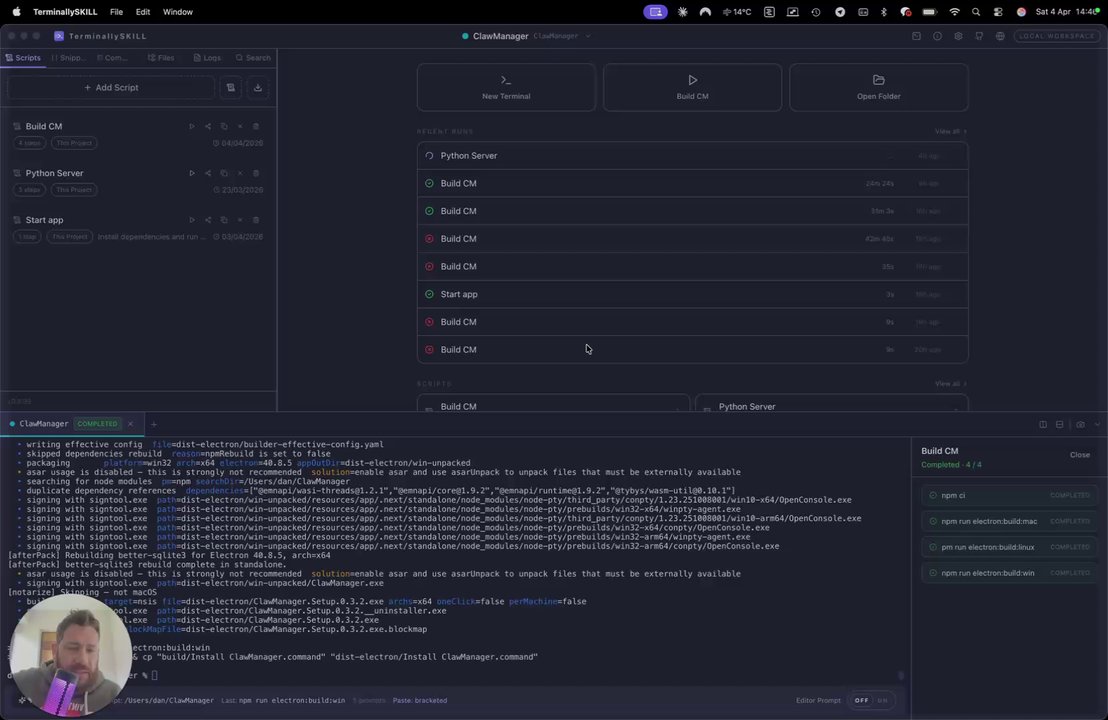
Task: Click the terminal panel icon in the title bar
Action: coord(917,36)
